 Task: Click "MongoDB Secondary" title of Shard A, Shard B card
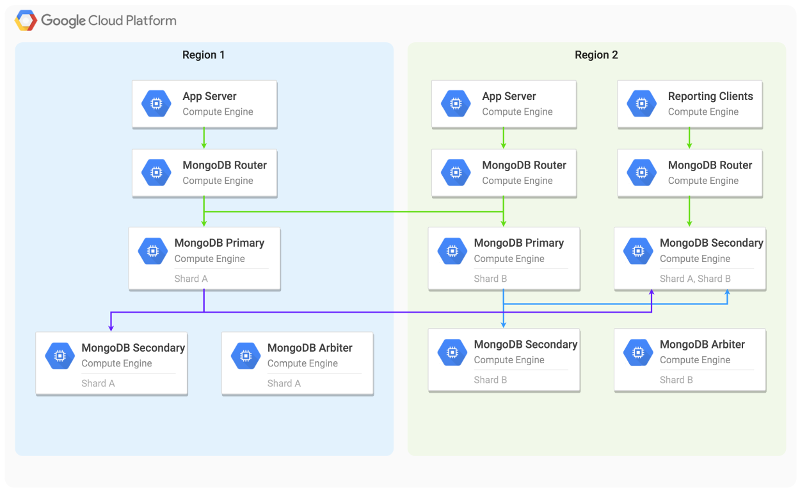tap(711, 243)
